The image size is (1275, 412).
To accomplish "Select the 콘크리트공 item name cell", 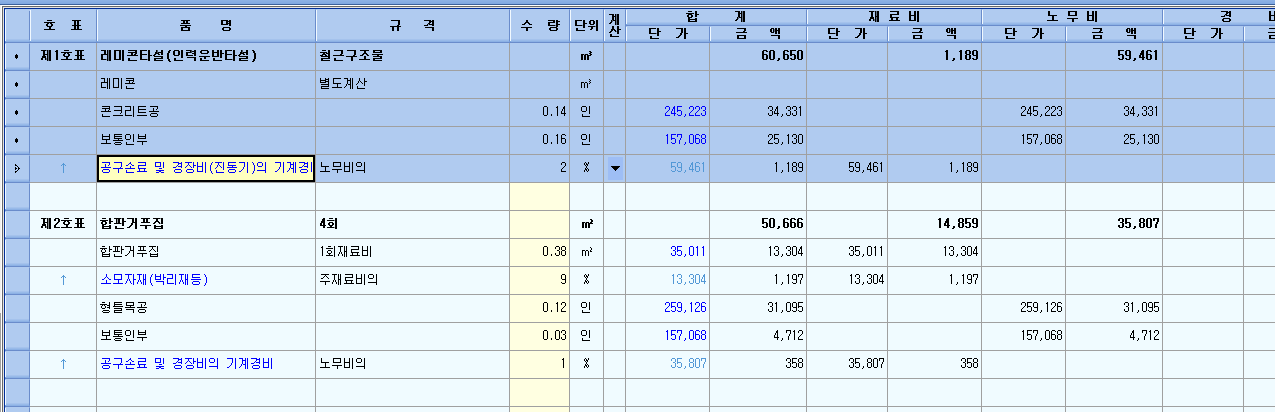I will click(x=206, y=112).
